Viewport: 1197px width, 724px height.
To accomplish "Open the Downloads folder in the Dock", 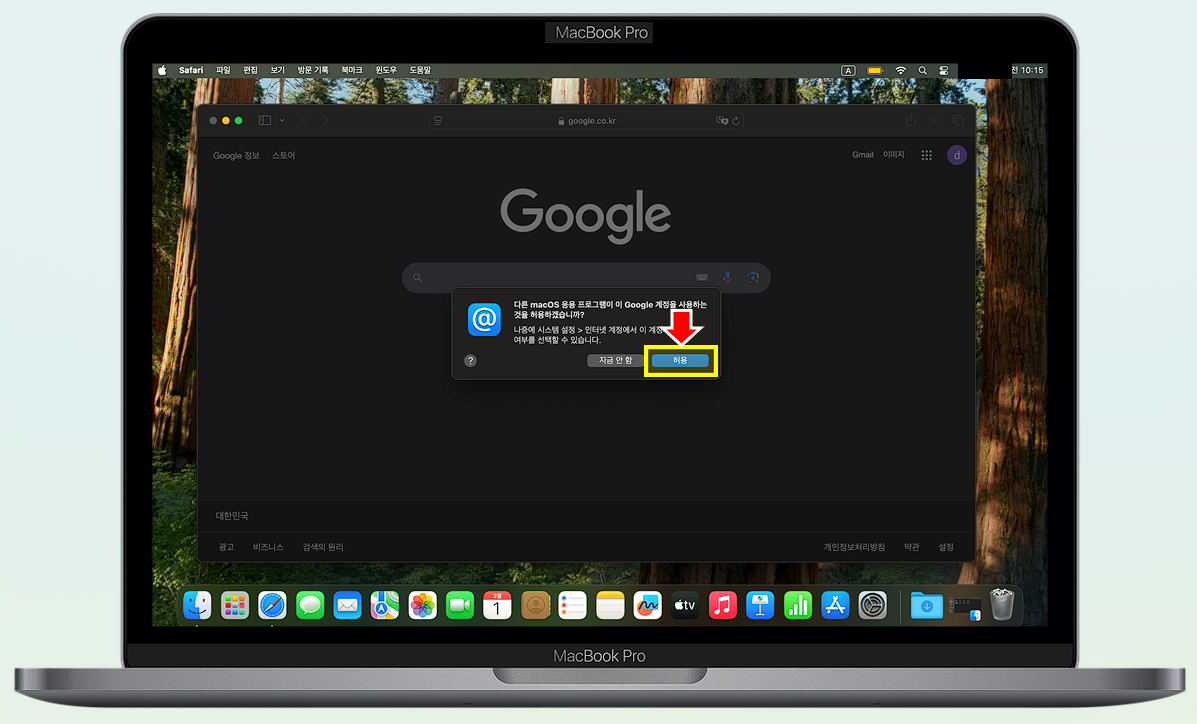I will (926, 606).
